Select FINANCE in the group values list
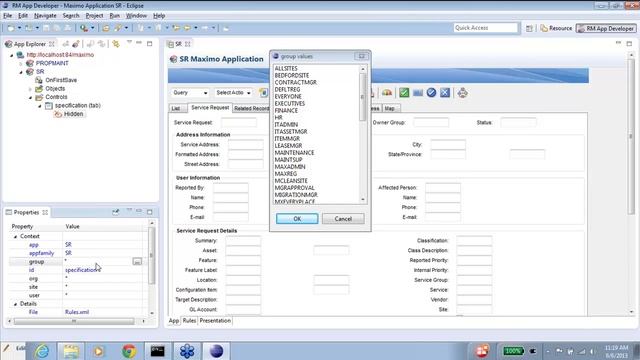This screenshot has height=360, width=640. [286, 111]
